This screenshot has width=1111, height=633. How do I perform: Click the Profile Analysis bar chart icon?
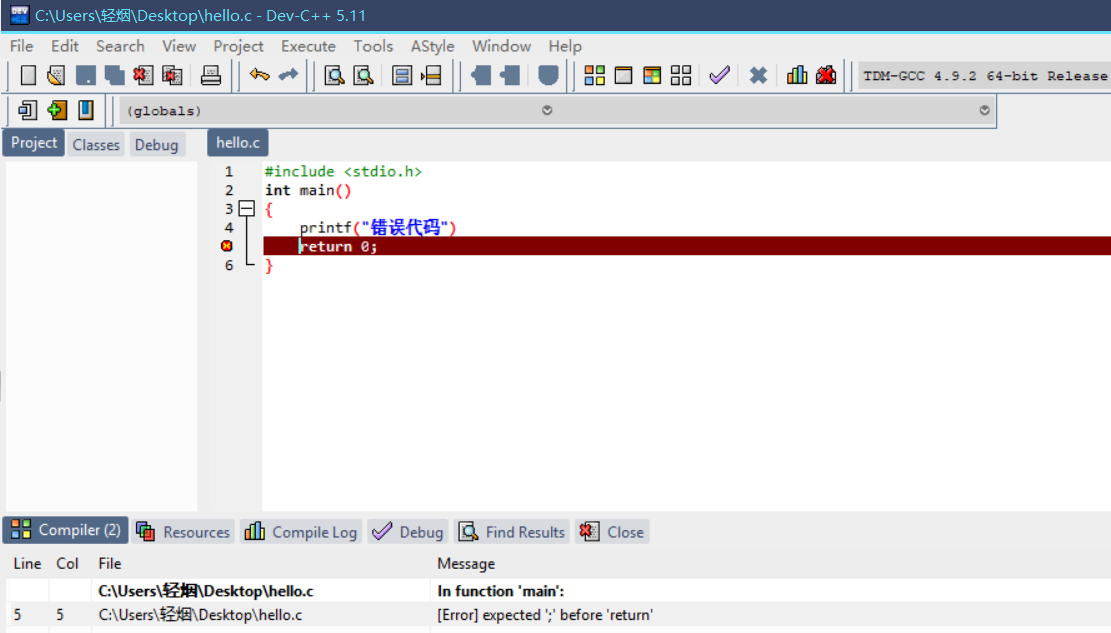point(797,75)
